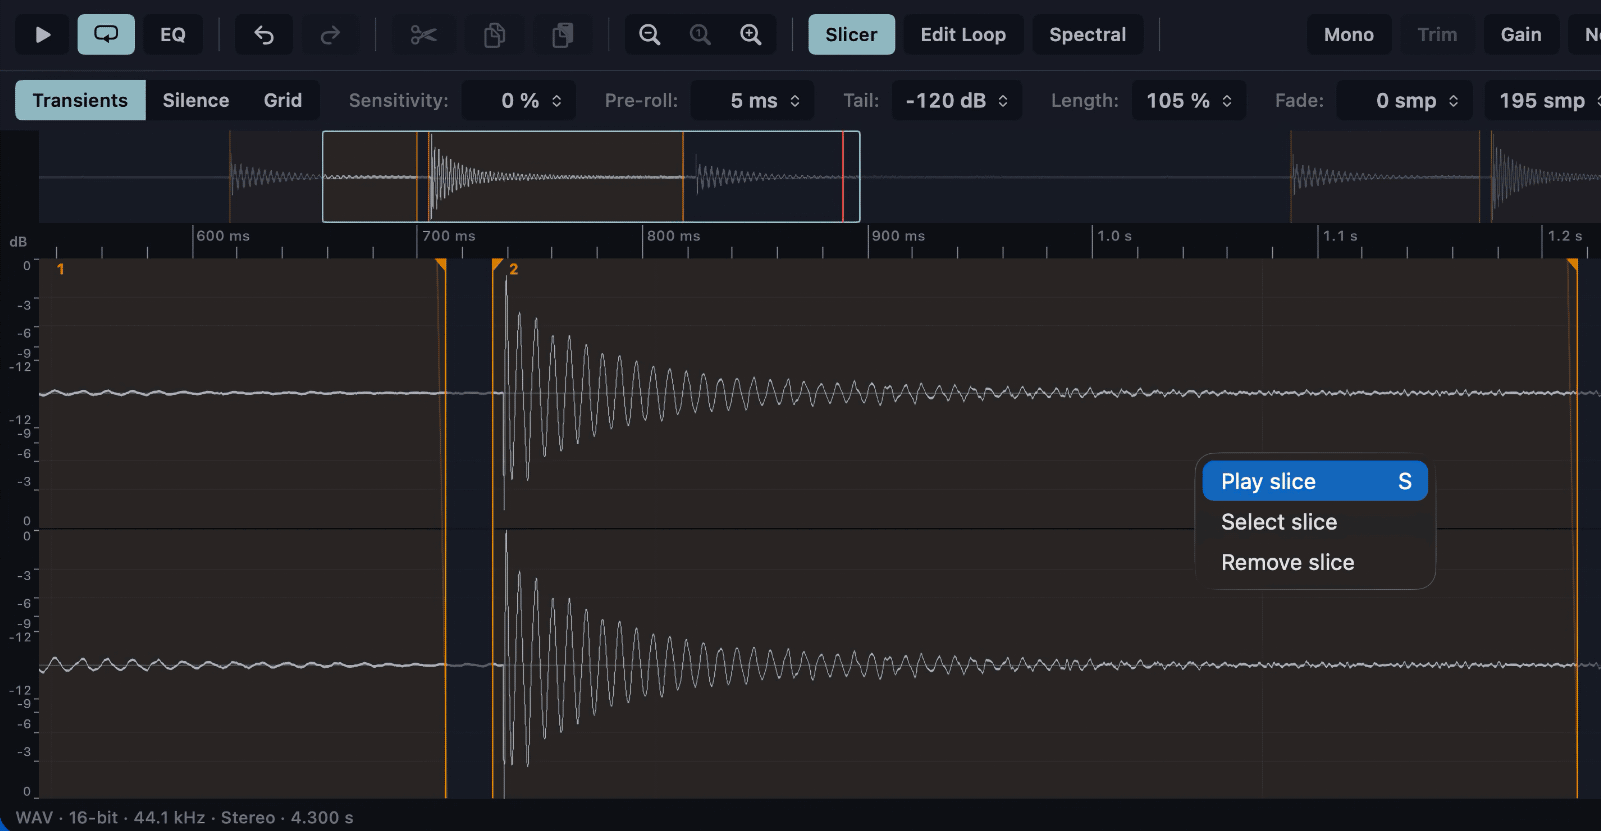
Task: Redo the last undone edit
Action: click(330, 35)
